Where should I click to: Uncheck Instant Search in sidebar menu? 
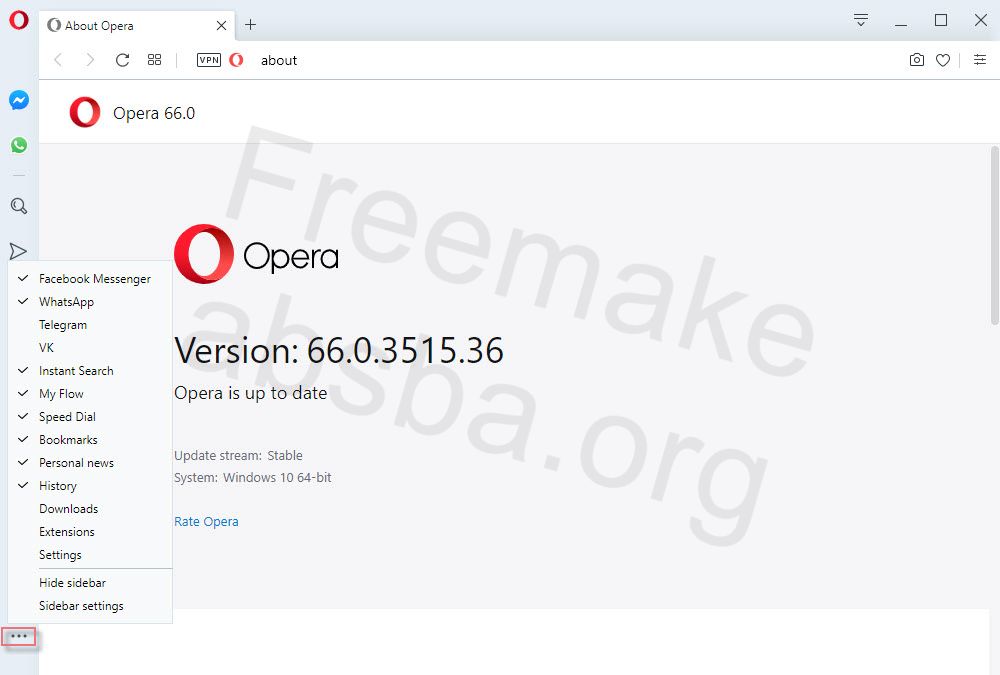coord(90,371)
